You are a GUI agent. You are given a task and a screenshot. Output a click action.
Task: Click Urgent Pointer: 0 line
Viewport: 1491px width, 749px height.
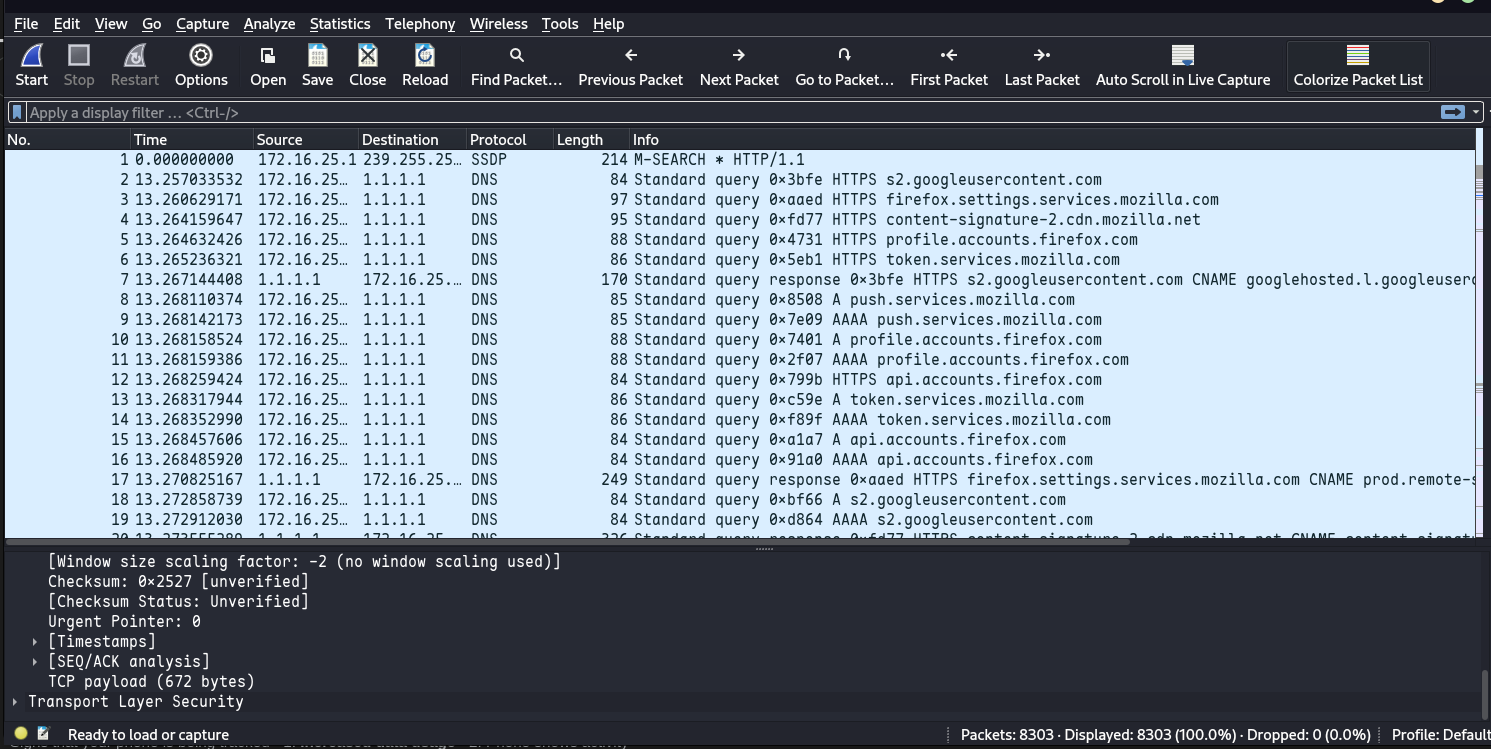coord(124,621)
